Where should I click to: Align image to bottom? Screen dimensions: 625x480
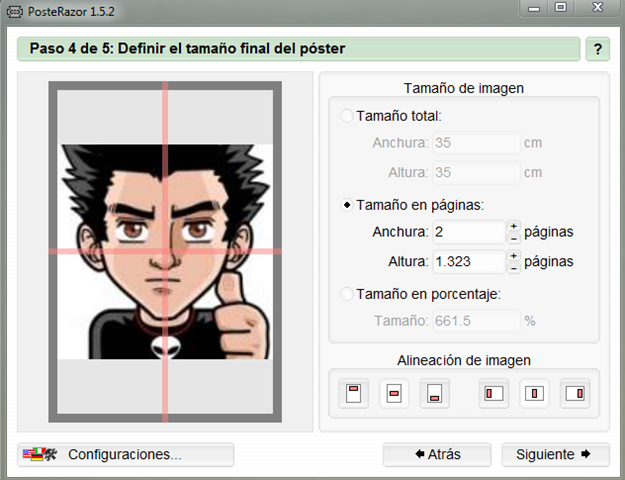(434, 393)
